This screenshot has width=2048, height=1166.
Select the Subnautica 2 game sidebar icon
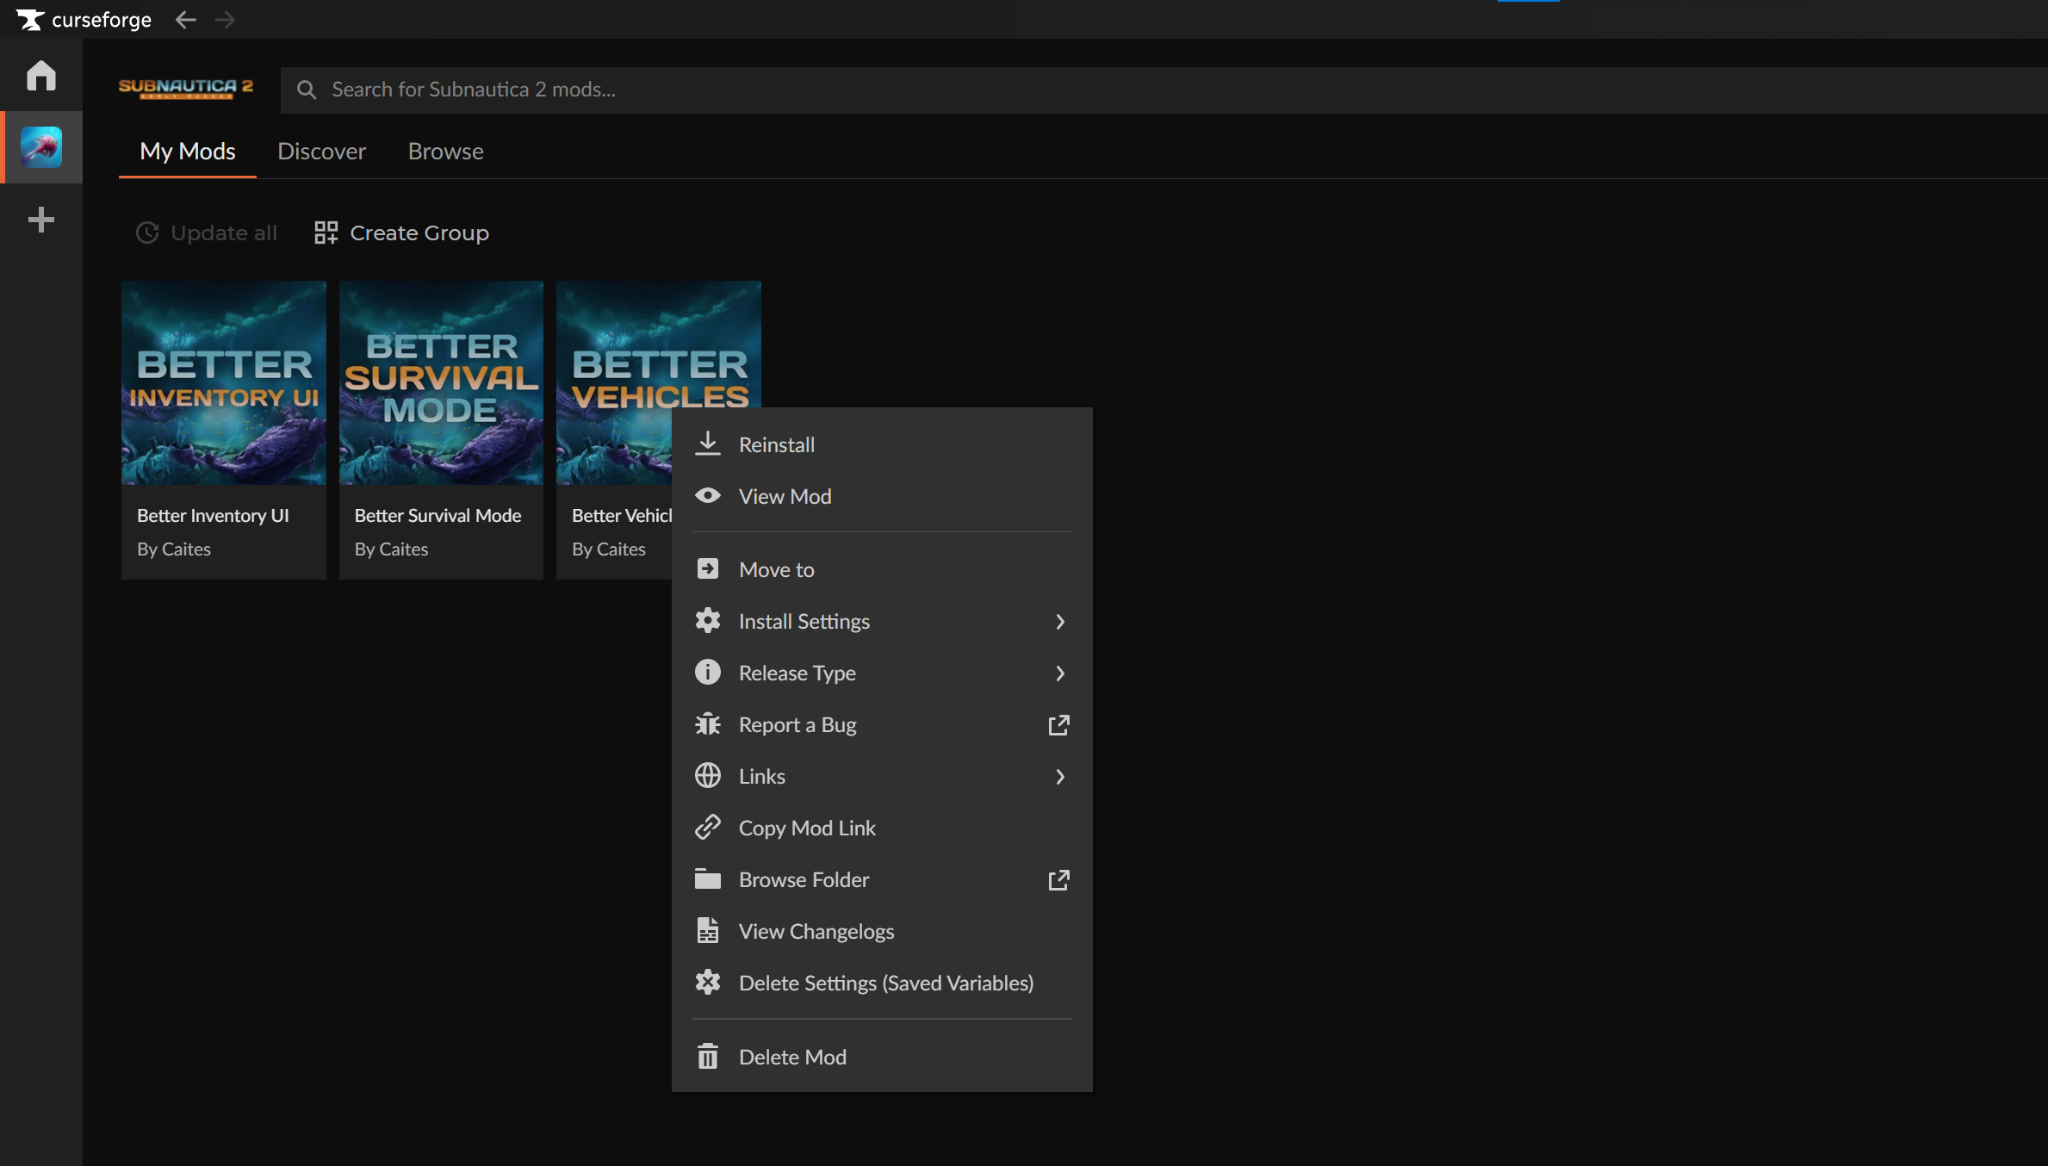pyautogui.click(x=41, y=147)
